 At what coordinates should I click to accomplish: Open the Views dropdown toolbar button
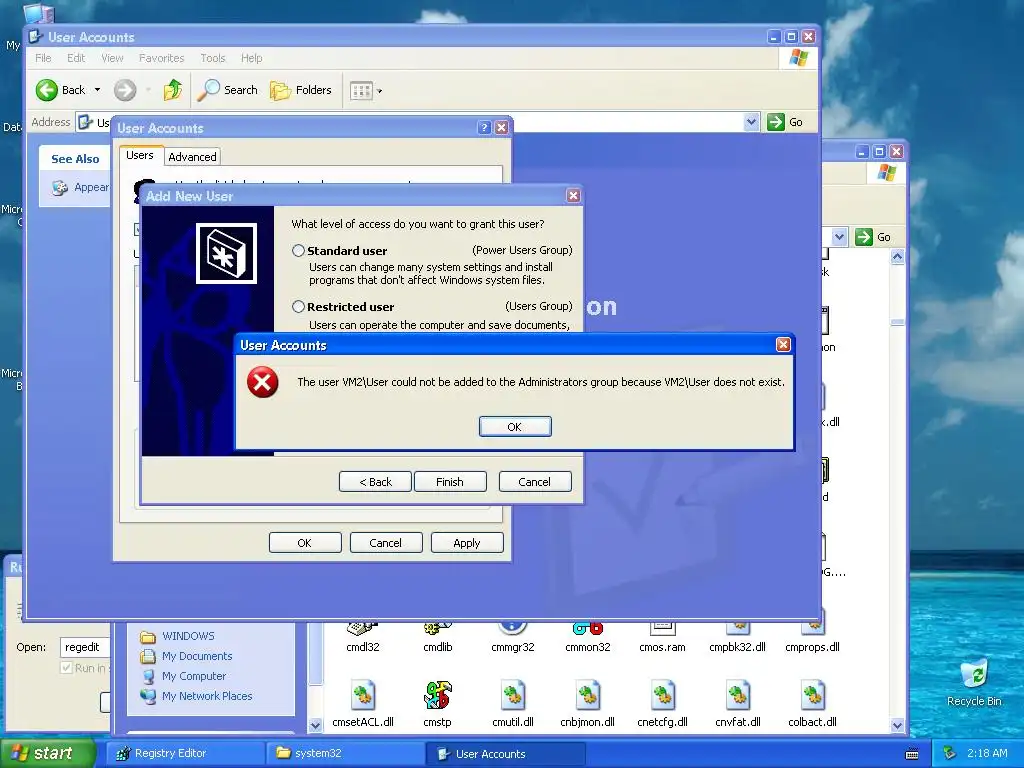[366, 91]
